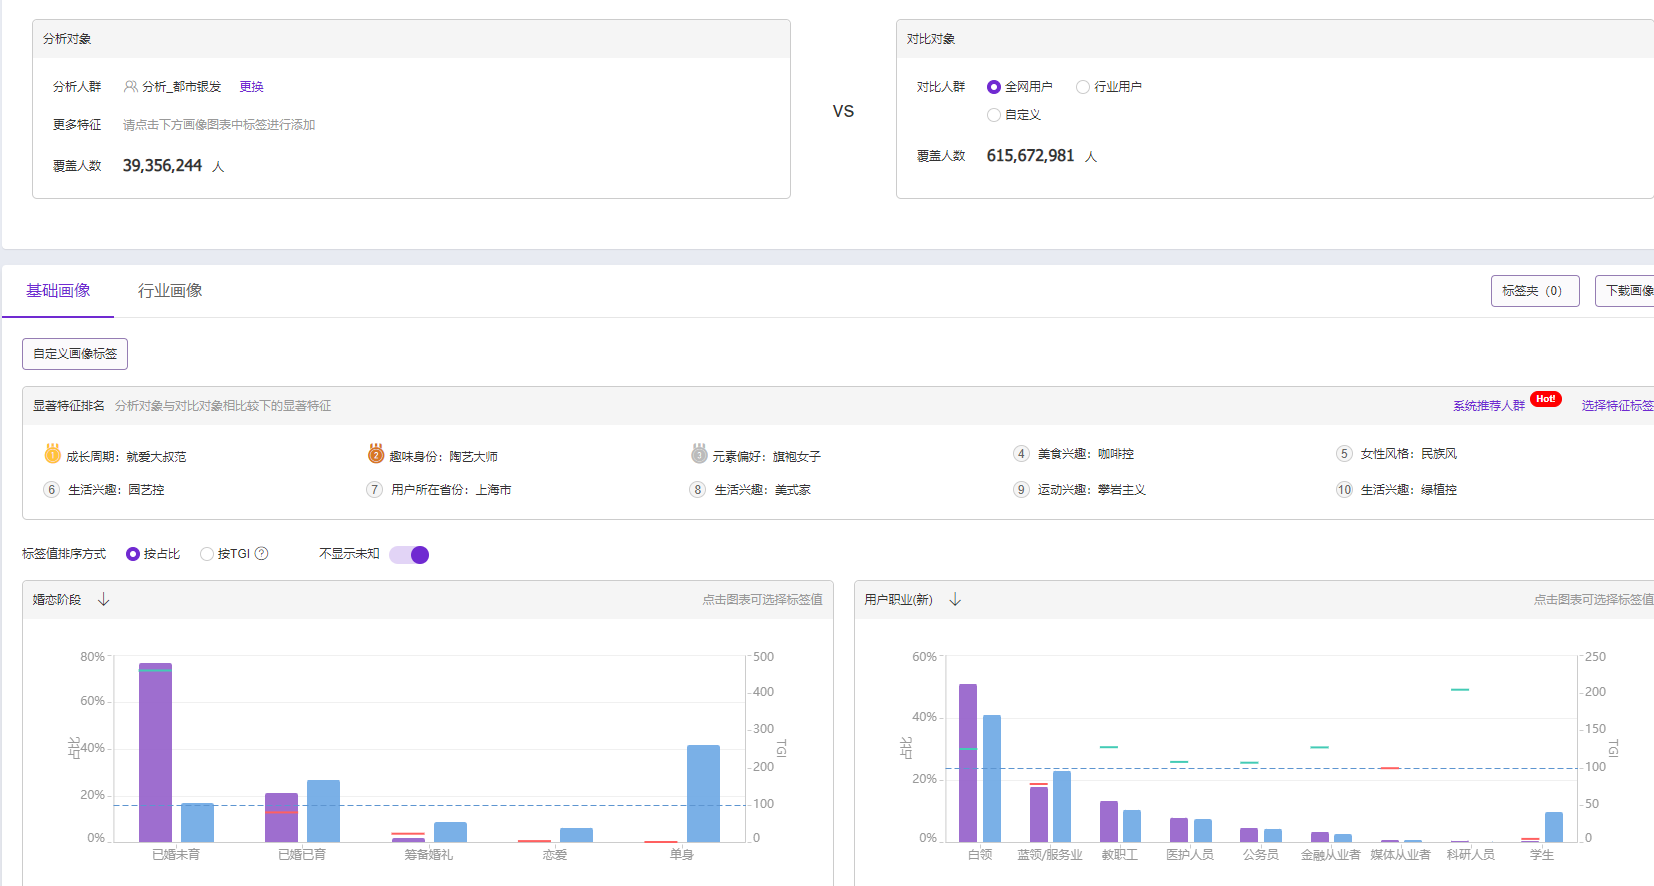
Task: Click the 按TGI help question mark icon
Action: click(x=262, y=554)
